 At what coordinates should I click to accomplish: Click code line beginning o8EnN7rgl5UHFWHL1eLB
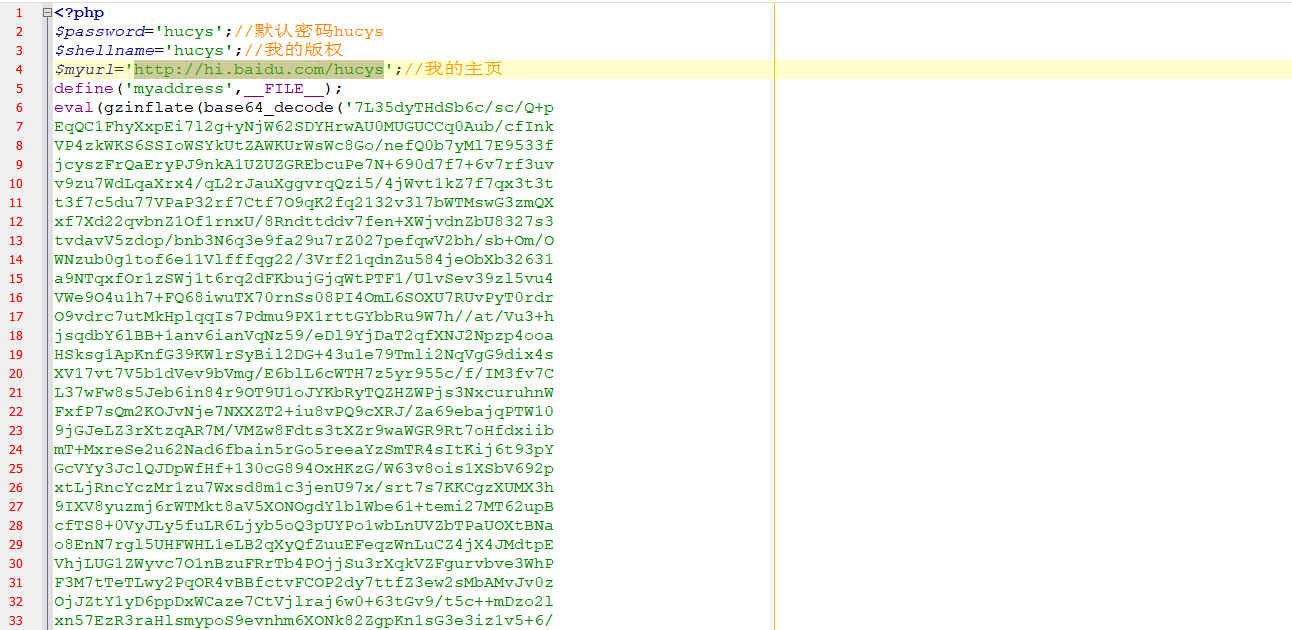tap(304, 545)
